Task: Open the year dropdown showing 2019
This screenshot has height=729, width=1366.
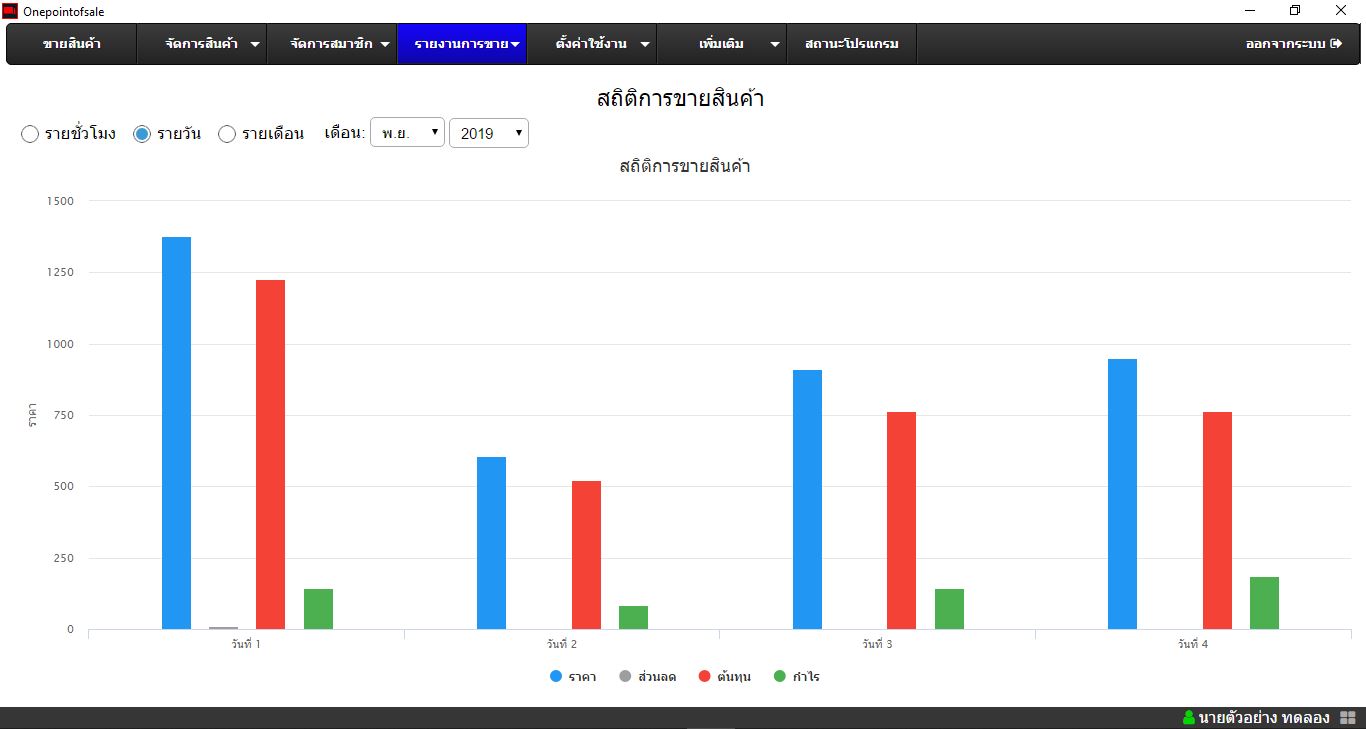Action: click(x=488, y=133)
